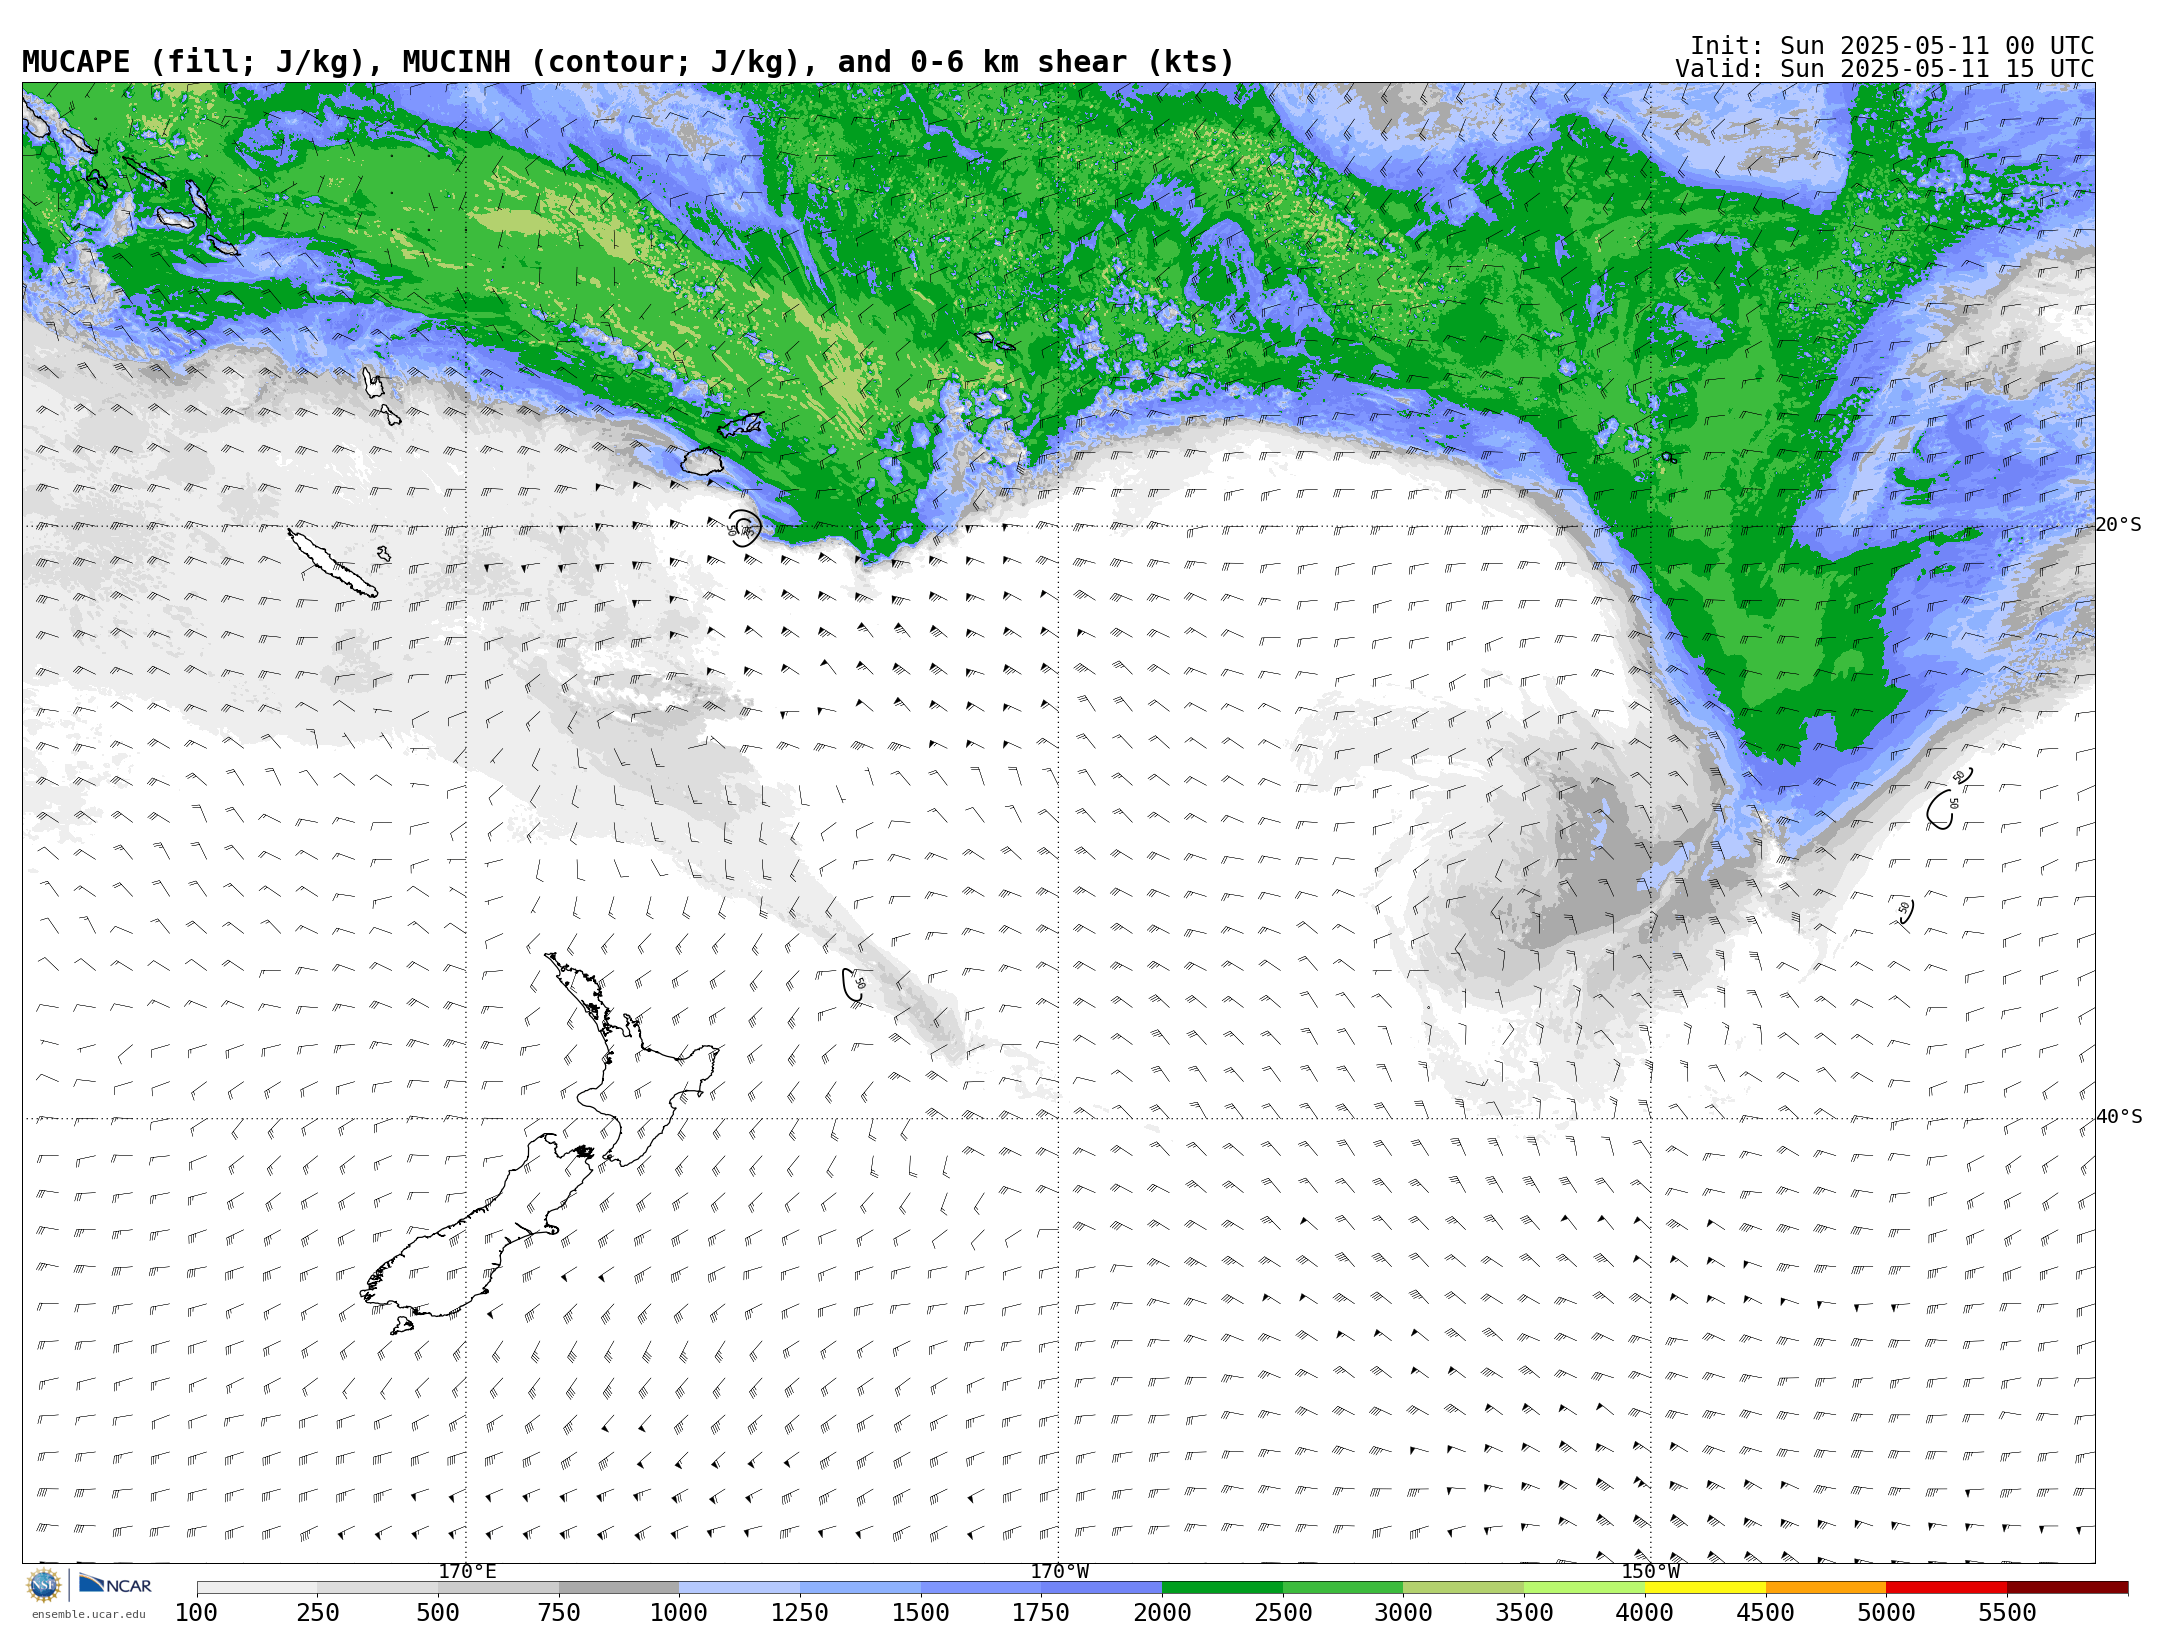Pick the lightest gray 100-250 colorbar swatch
Screen dimensions: 2160x1626
pos(257,1588)
